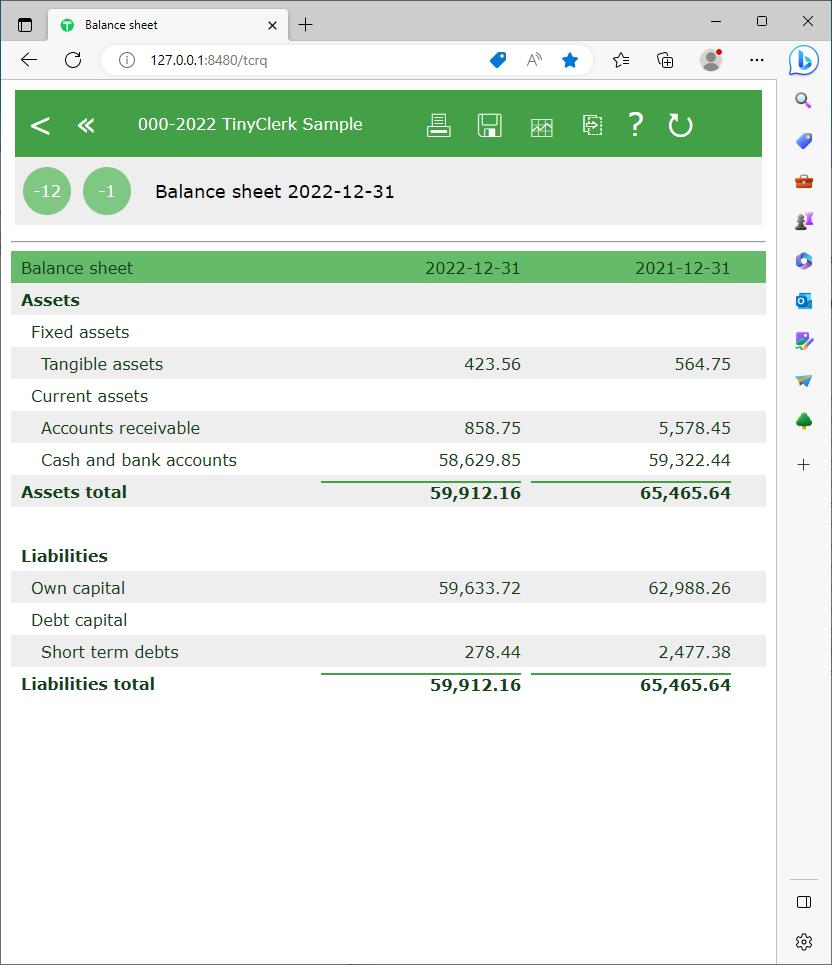Open a new browser tab
The image size is (832, 965).
(x=306, y=25)
